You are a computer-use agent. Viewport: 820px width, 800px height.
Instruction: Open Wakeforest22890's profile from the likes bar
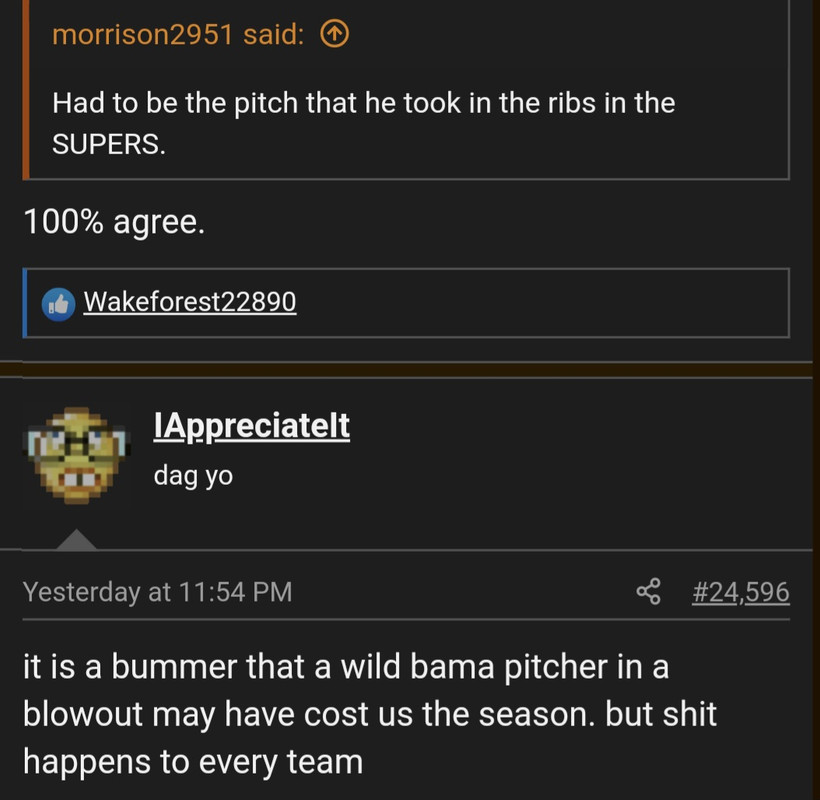coord(190,302)
